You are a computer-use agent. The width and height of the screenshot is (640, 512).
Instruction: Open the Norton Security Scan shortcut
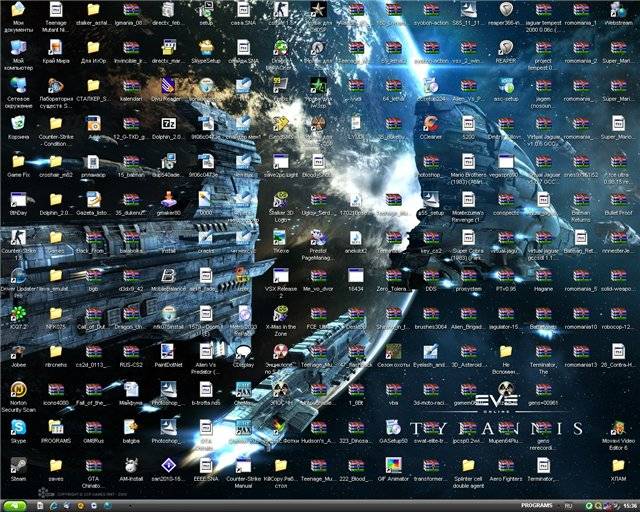coord(18,390)
